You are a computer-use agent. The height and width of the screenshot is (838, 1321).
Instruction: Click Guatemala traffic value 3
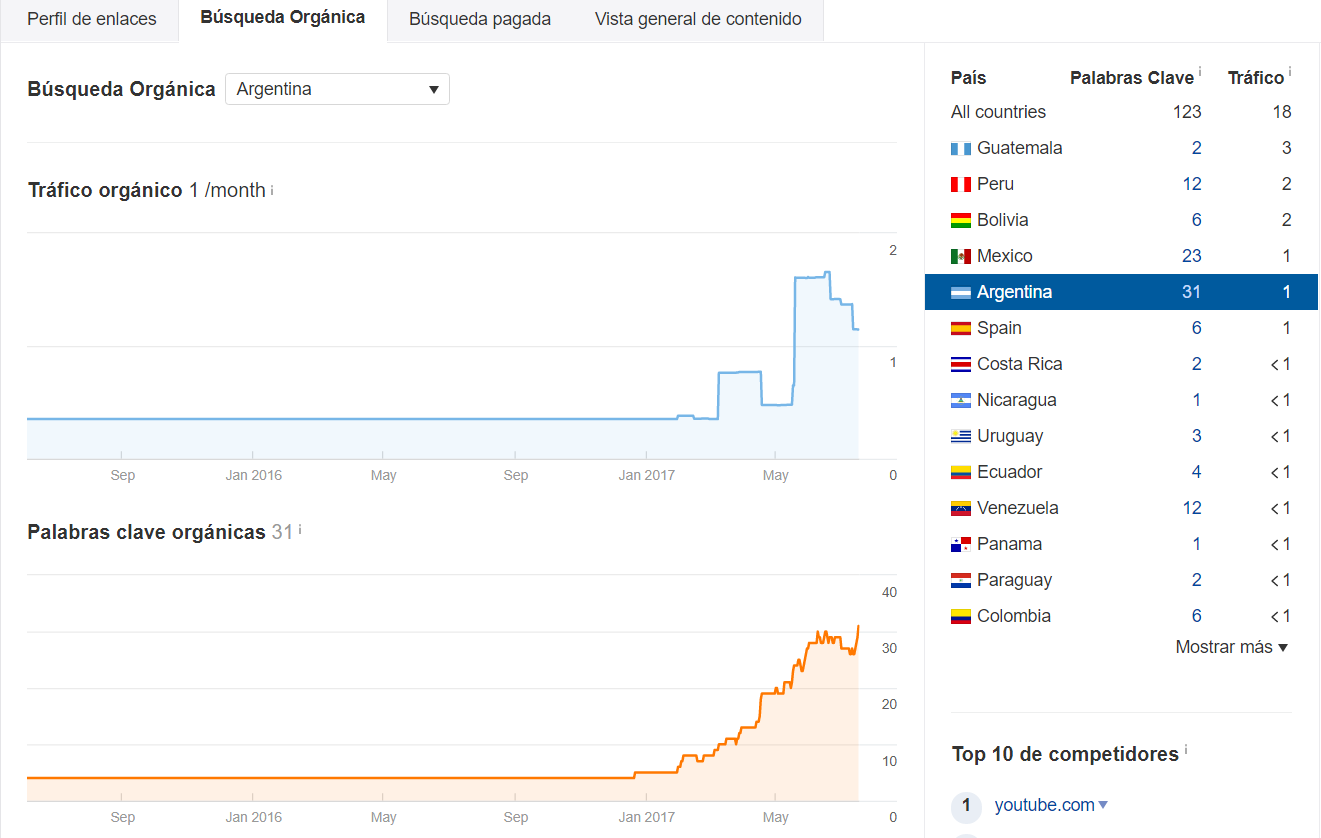(1287, 148)
